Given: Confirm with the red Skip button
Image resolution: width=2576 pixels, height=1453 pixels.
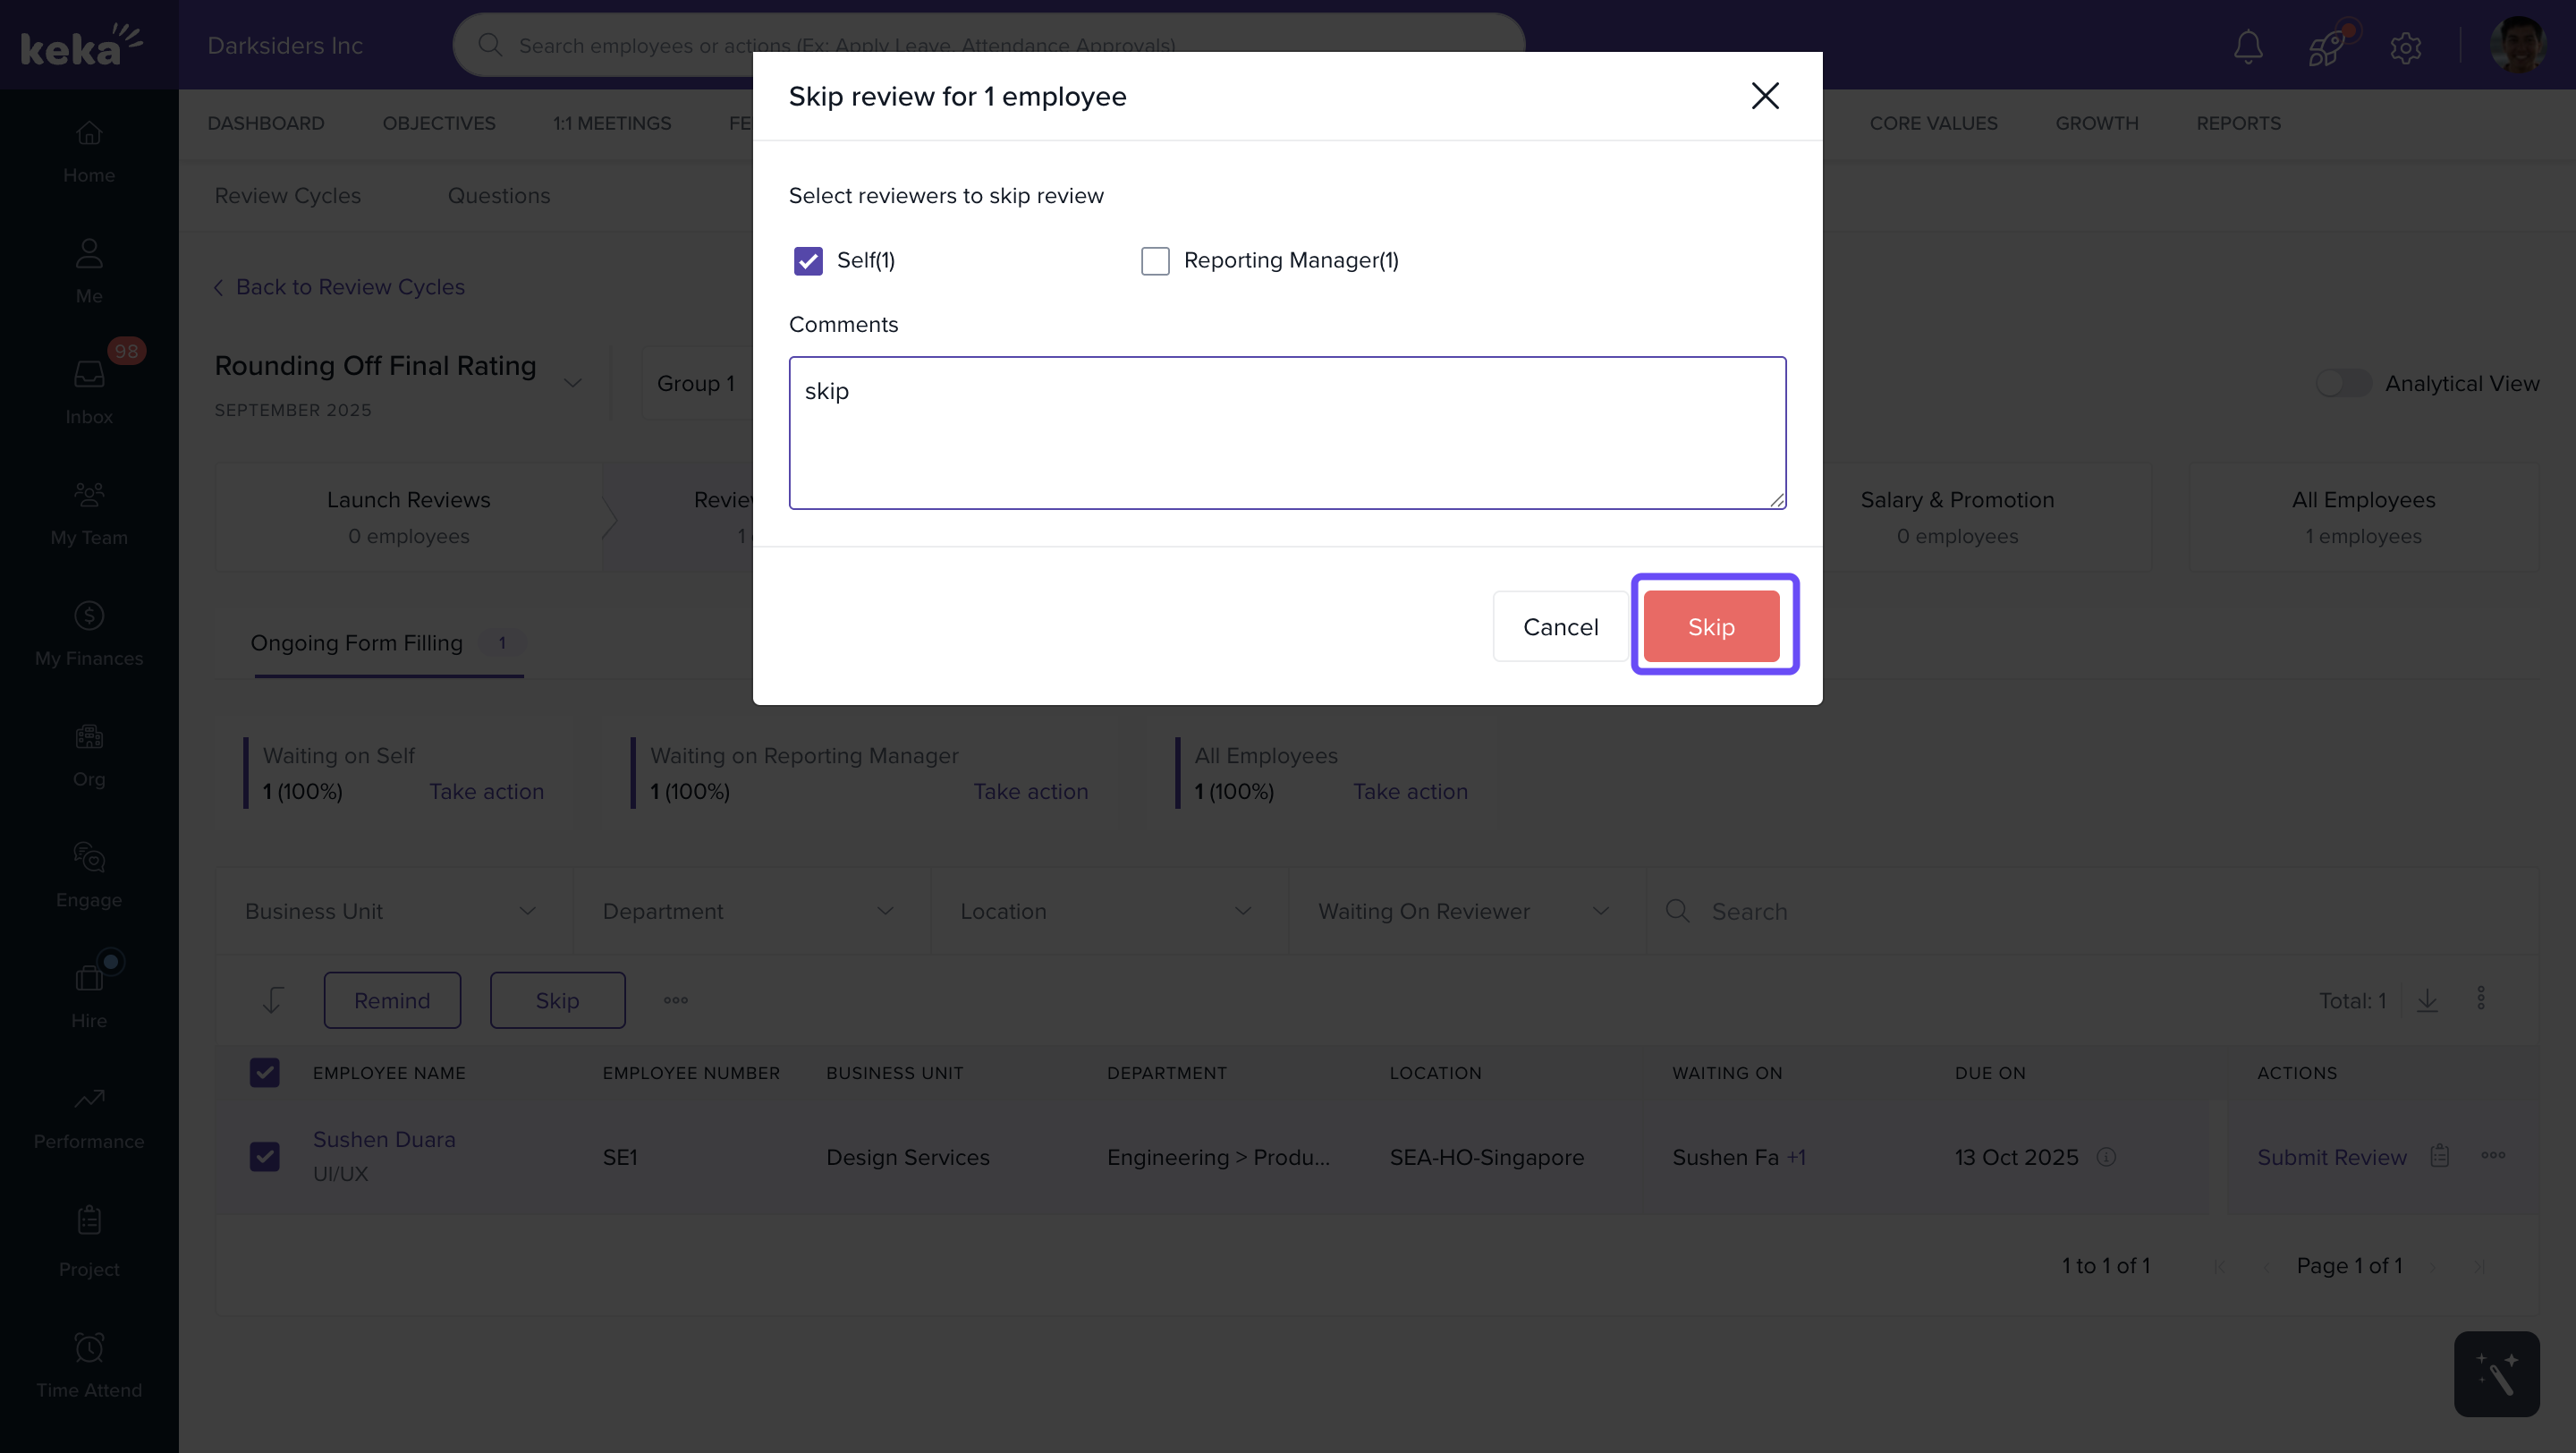Looking at the screenshot, I should click(x=1711, y=626).
